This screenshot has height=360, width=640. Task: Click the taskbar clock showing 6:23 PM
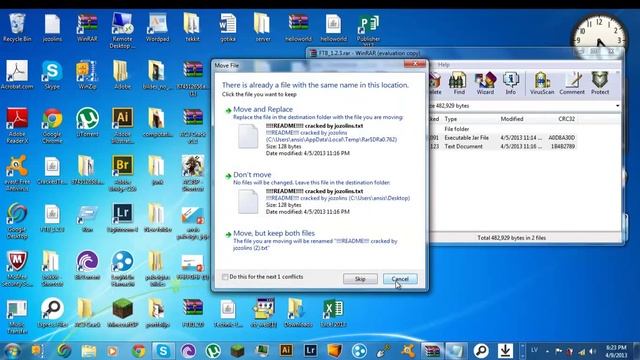pos(616,351)
